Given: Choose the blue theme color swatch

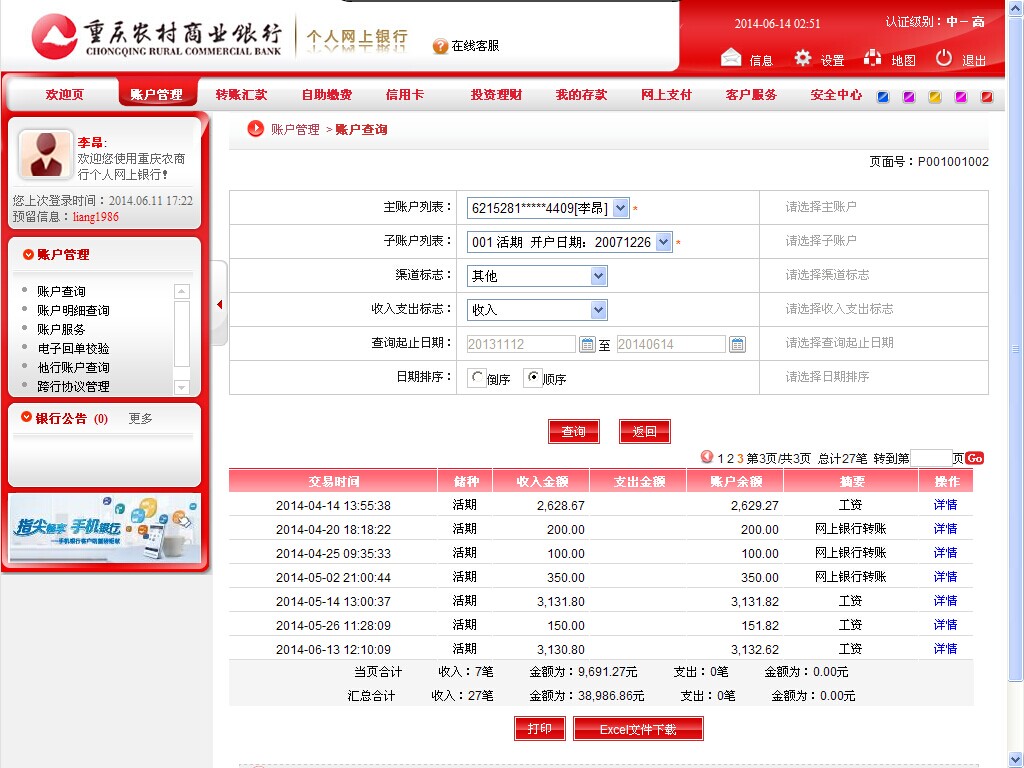Looking at the screenshot, I should 883,97.
